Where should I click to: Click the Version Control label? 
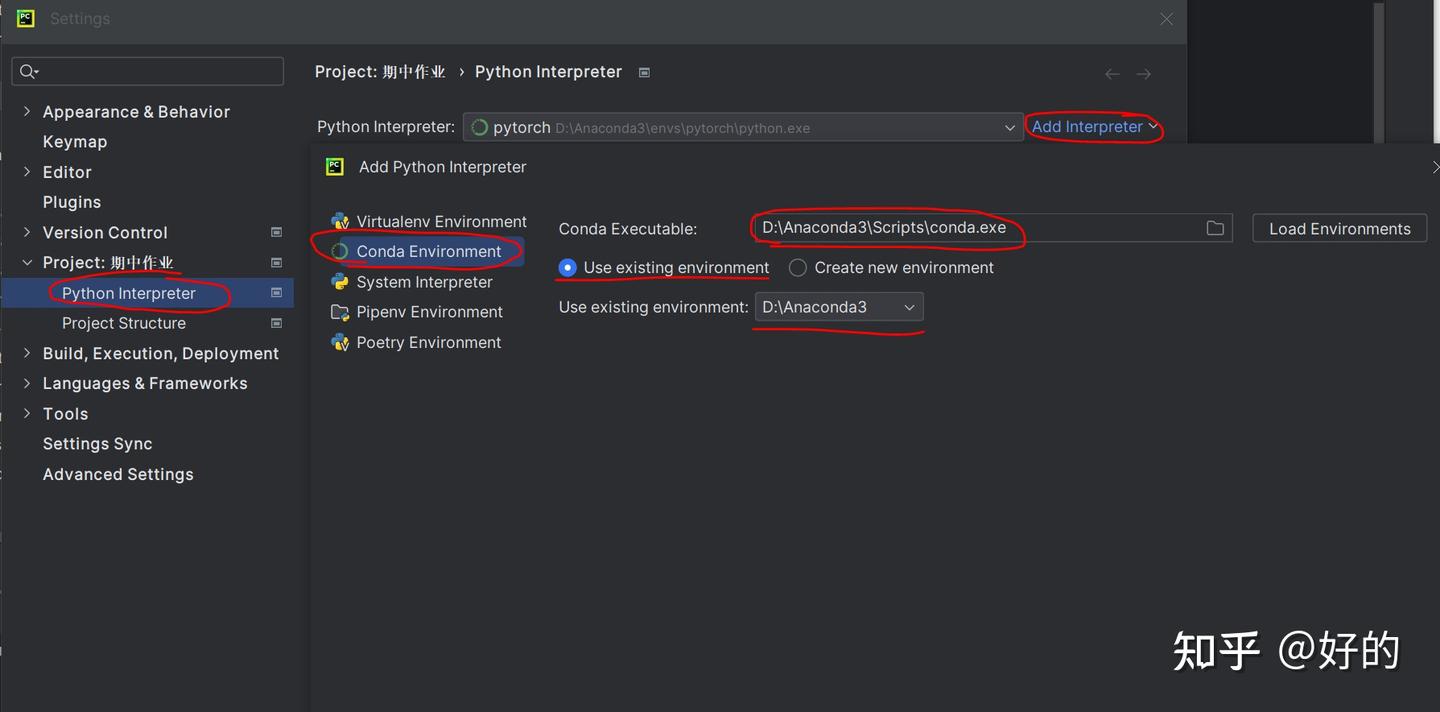click(105, 232)
